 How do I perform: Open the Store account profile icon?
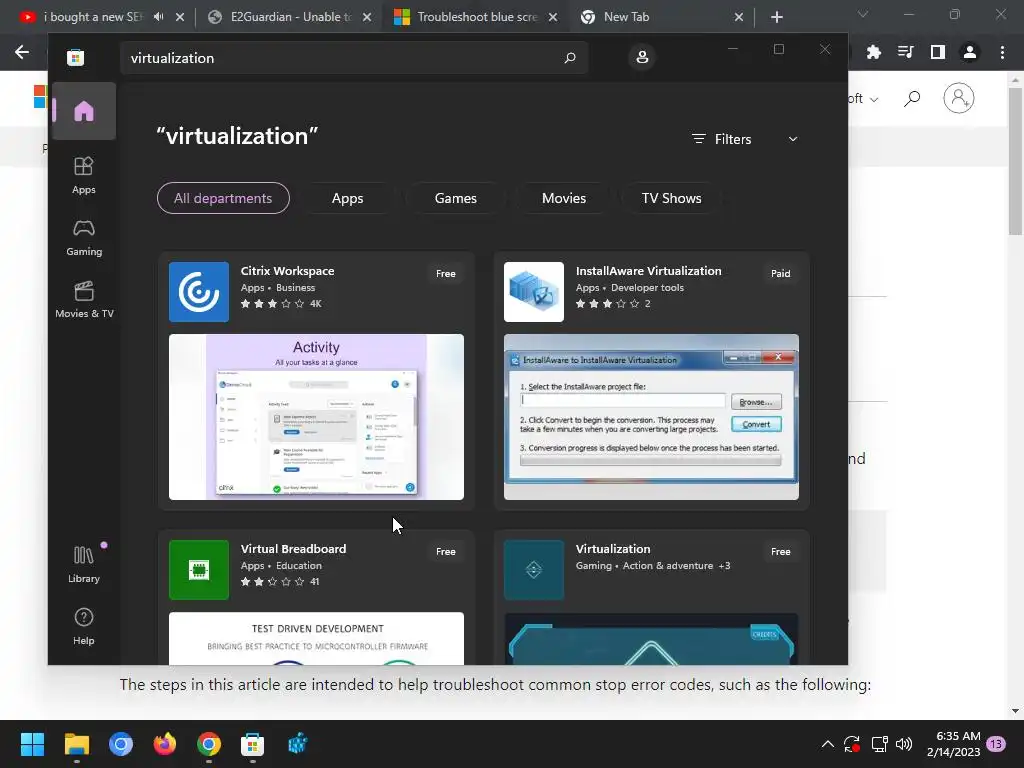(x=642, y=57)
